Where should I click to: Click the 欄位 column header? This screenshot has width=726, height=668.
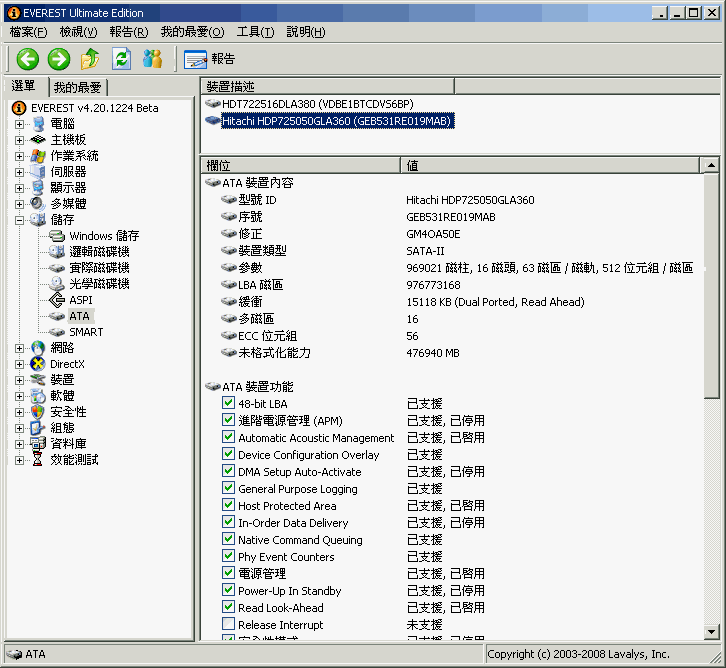(x=300, y=165)
